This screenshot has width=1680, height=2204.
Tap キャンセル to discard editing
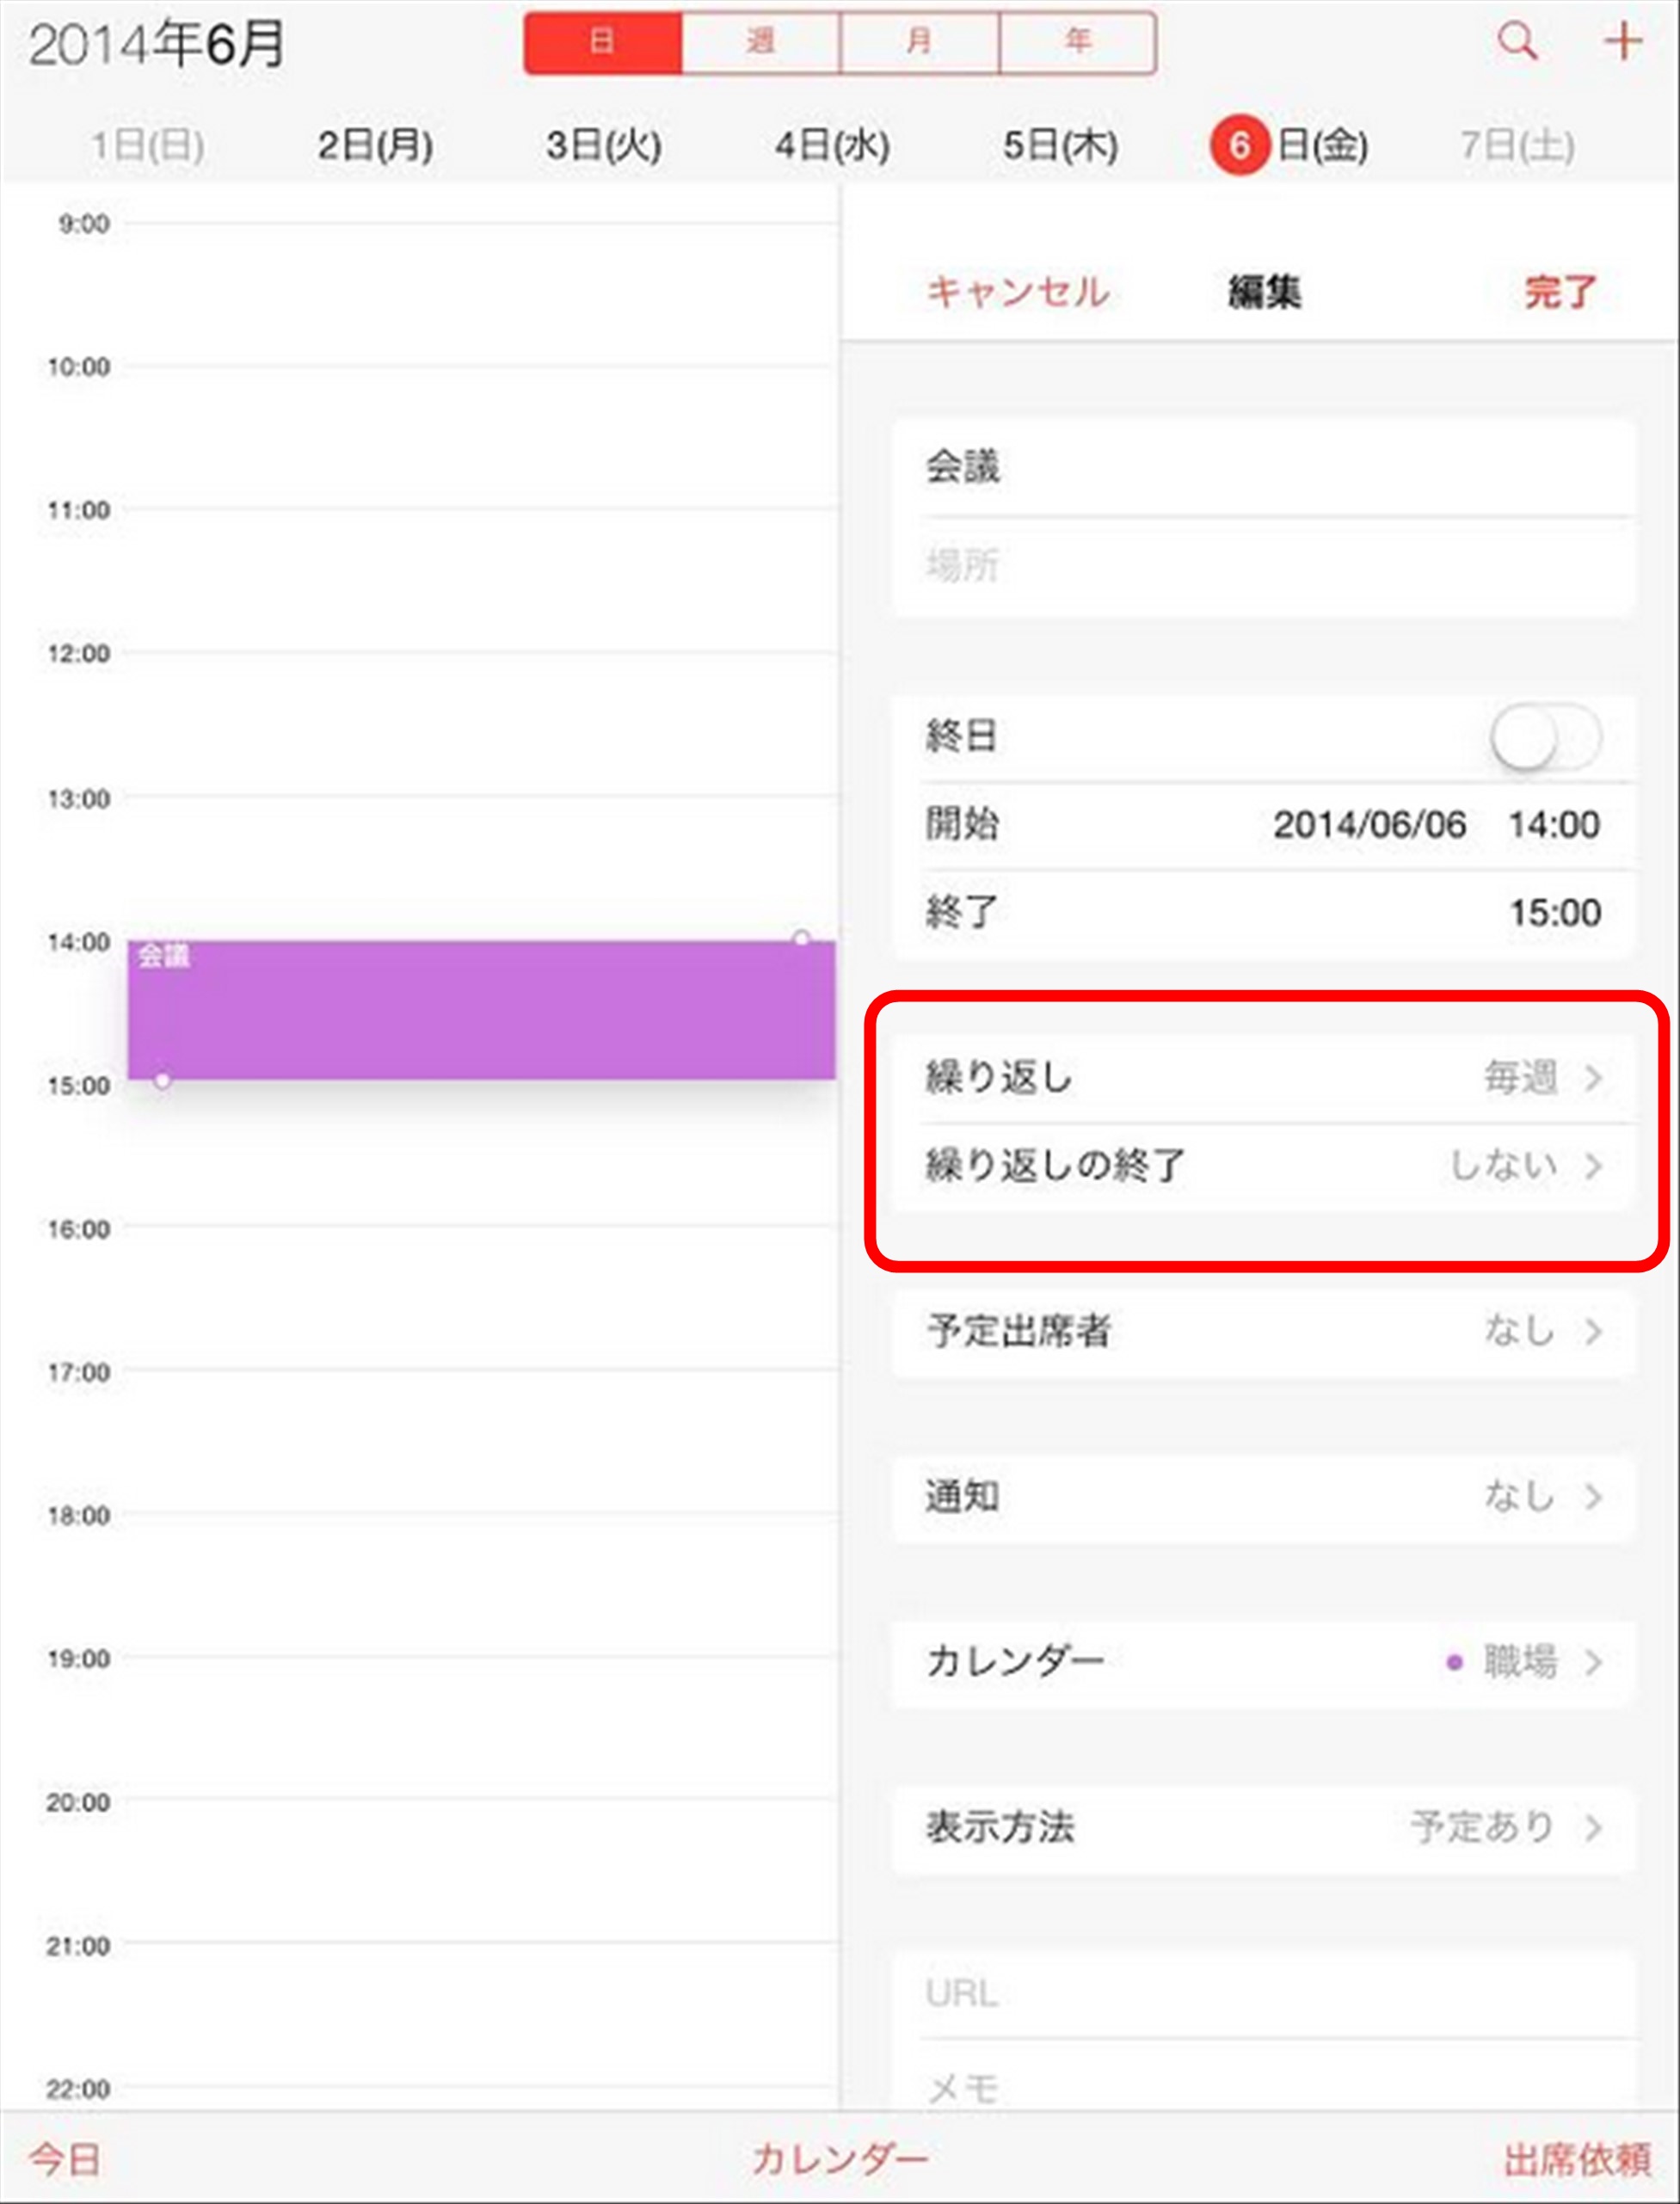coord(1018,292)
